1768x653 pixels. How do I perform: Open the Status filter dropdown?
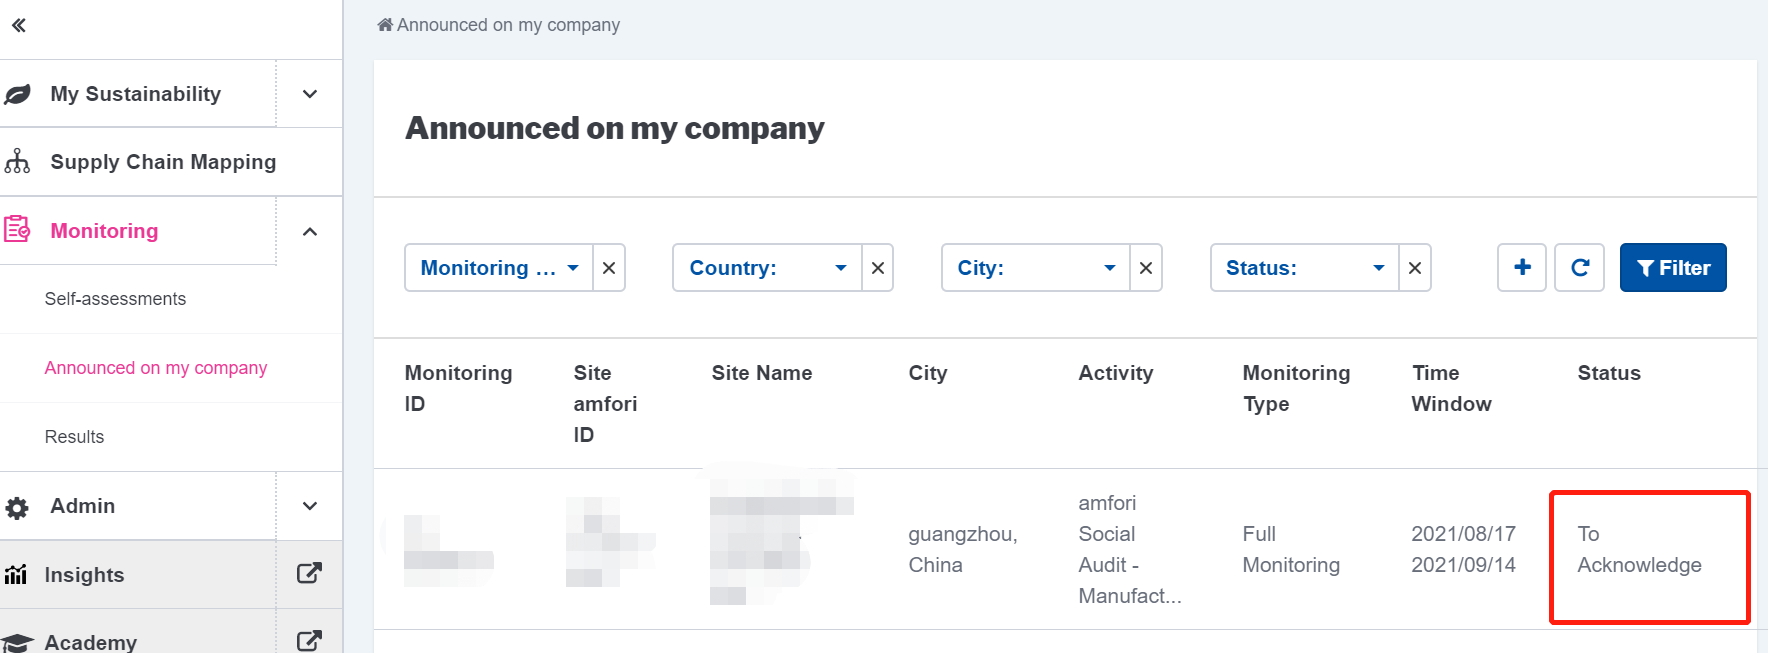click(1304, 268)
